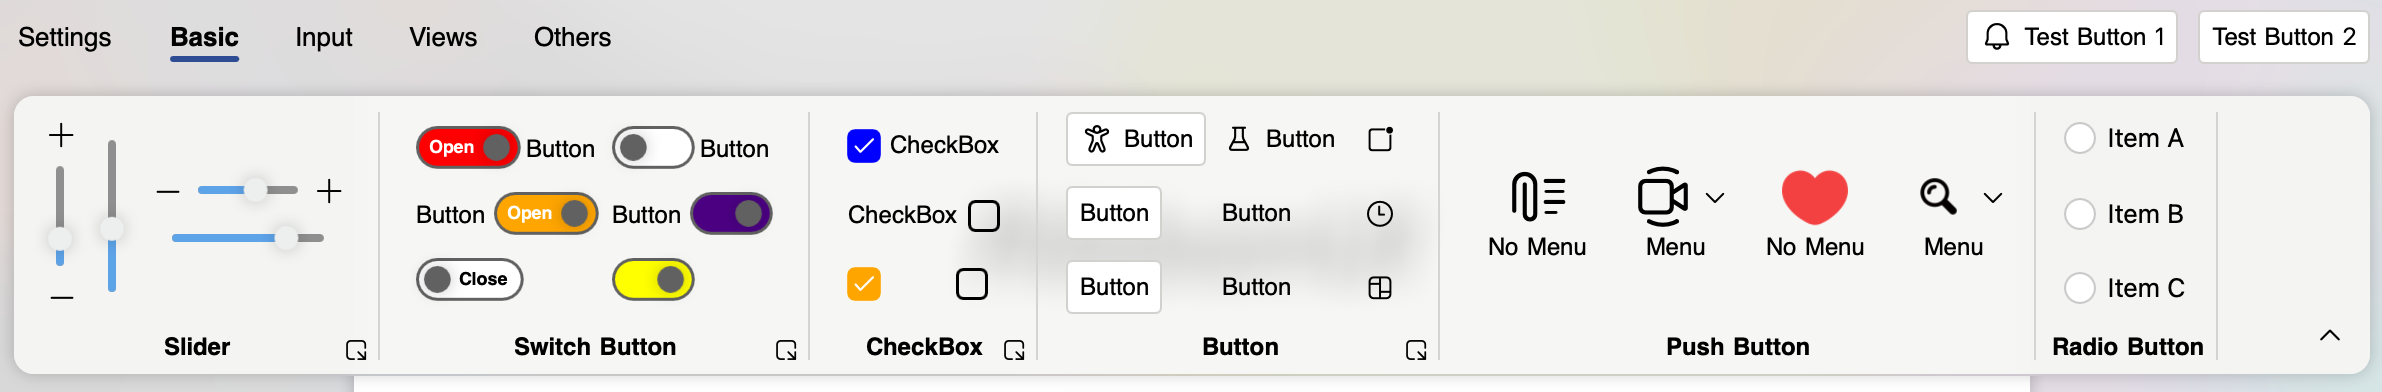Open the video camera Menu dropdown arrow
The height and width of the screenshot is (392, 2382).
[x=1715, y=197]
